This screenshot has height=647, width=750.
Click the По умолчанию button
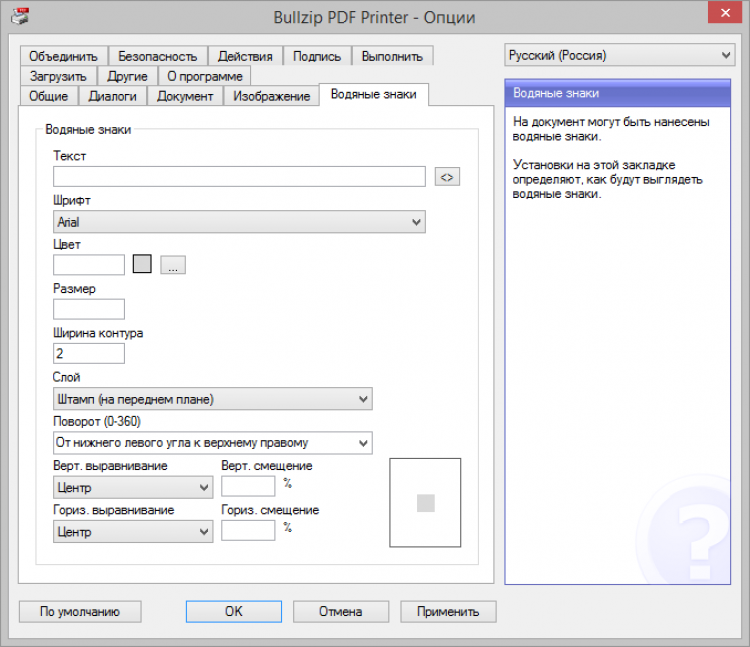coord(80,612)
